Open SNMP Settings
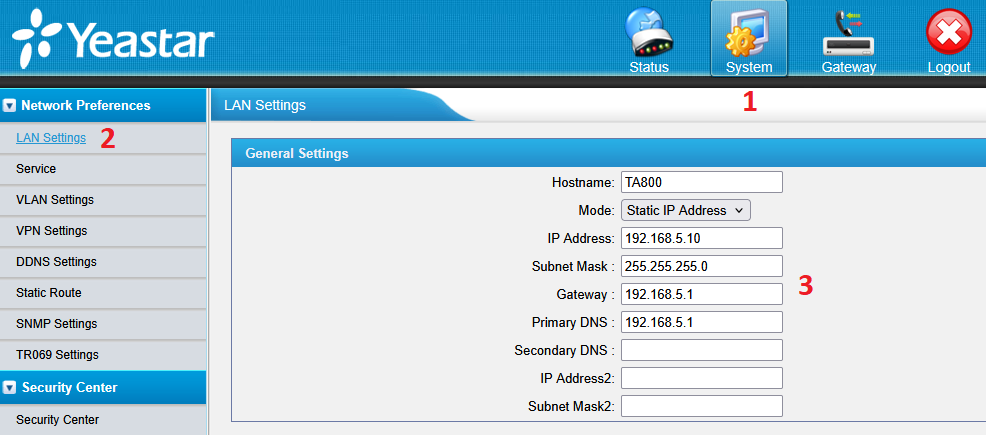This screenshot has height=435, width=986. coord(57,324)
